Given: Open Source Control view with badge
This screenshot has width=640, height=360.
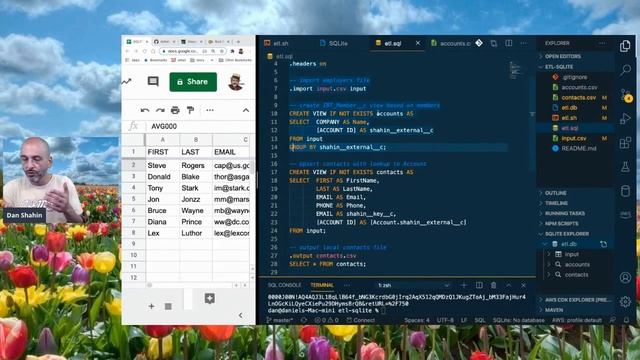Looking at the screenshot, I should click(x=625, y=95).
